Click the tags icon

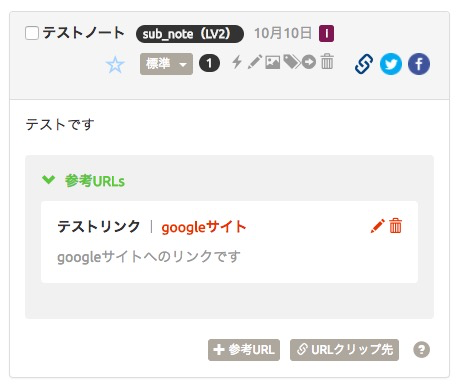[292, 62]
